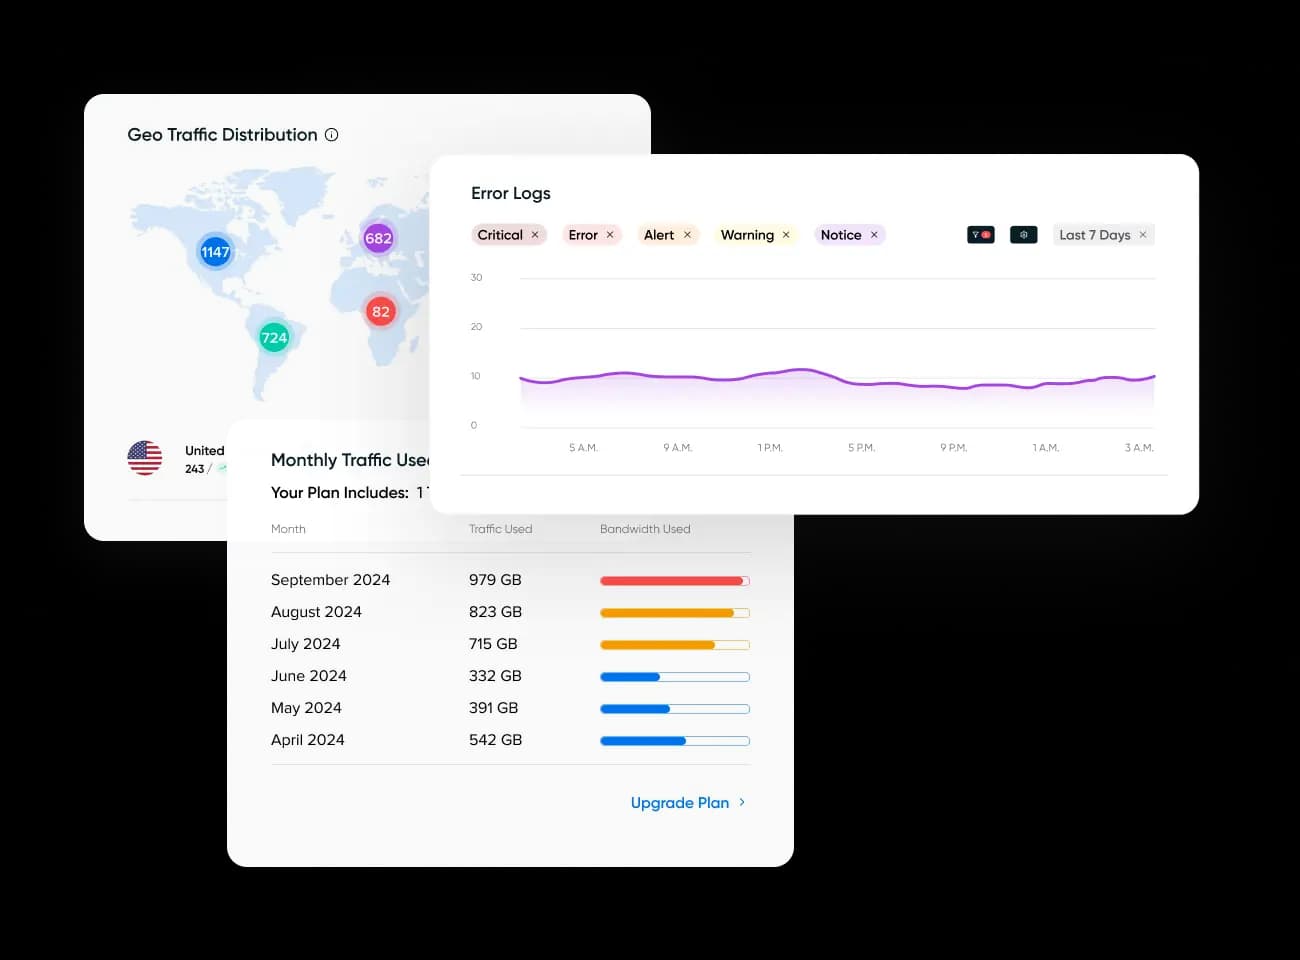Clear the Last 7 Days range filter
The image size is (1300, 960).
(1143, 235)
